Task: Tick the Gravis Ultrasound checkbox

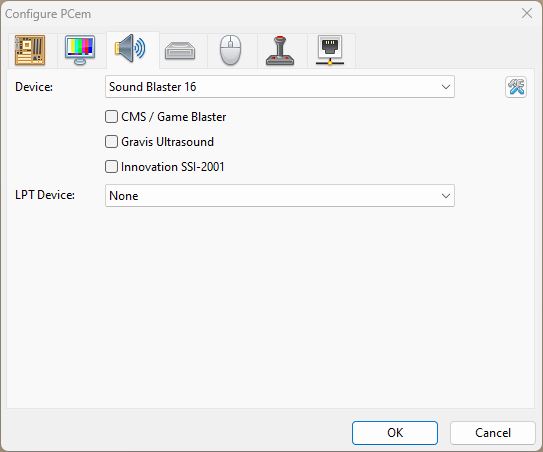Action: tap(112, 142)
